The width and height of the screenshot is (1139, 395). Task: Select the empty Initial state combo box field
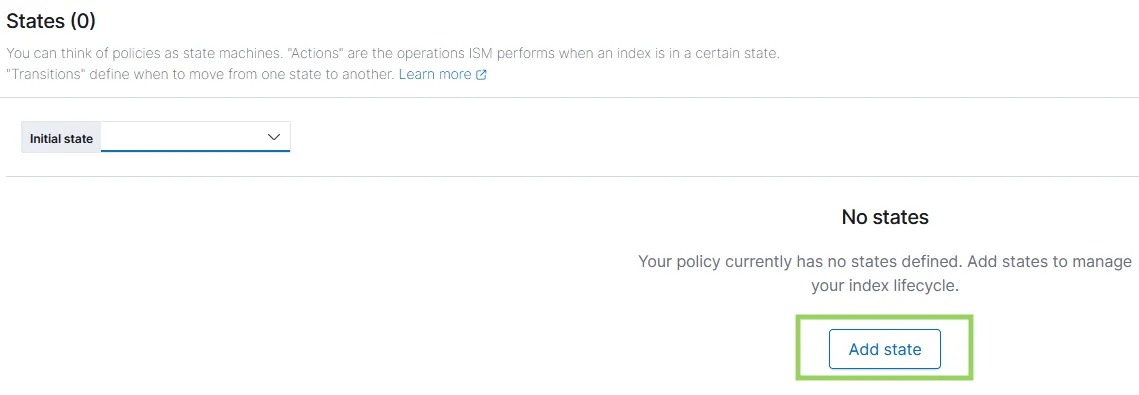coord(195,137)
